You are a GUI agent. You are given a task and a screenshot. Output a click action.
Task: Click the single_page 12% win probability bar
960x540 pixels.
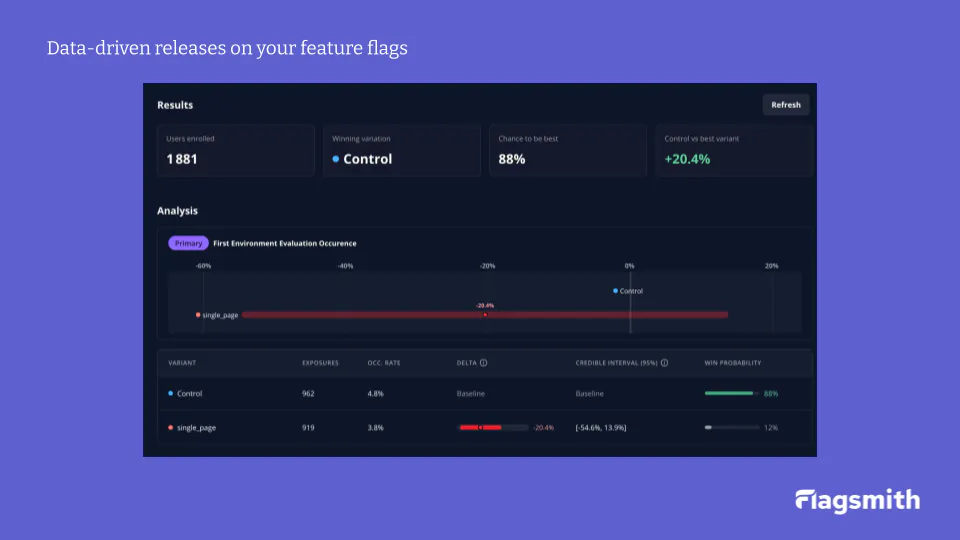(x=732, y=427)
